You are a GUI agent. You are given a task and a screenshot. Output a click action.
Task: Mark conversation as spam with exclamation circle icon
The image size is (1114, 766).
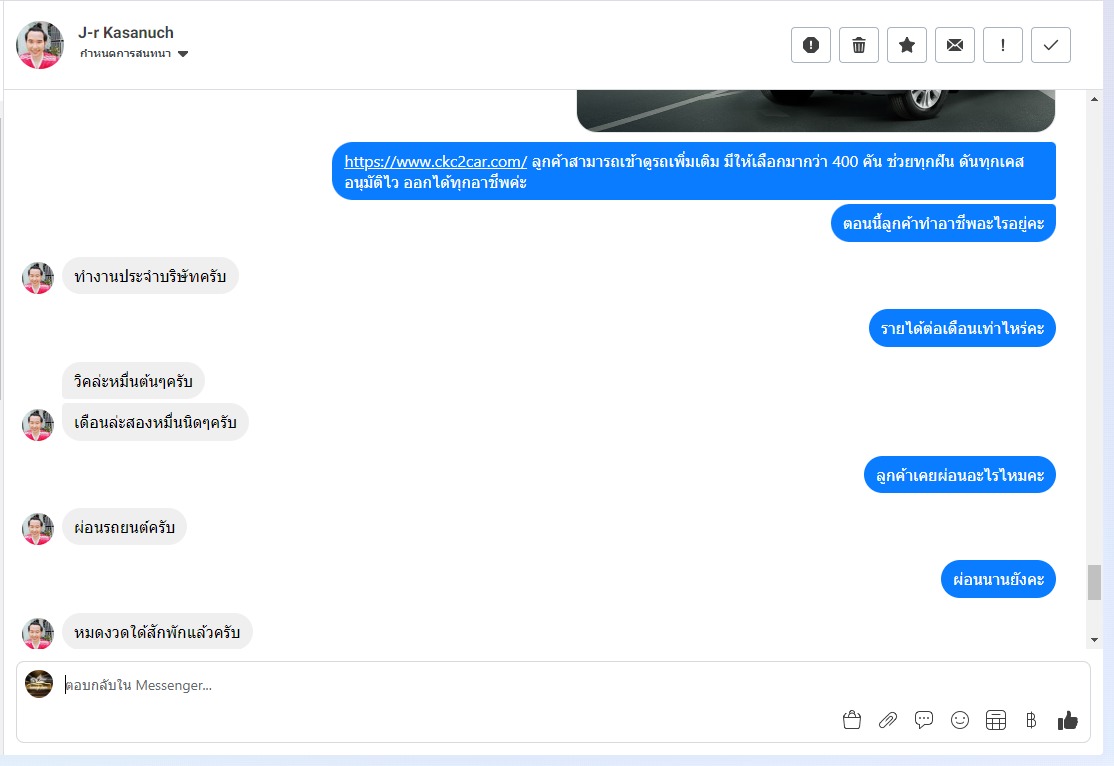[x=811, y=45]
